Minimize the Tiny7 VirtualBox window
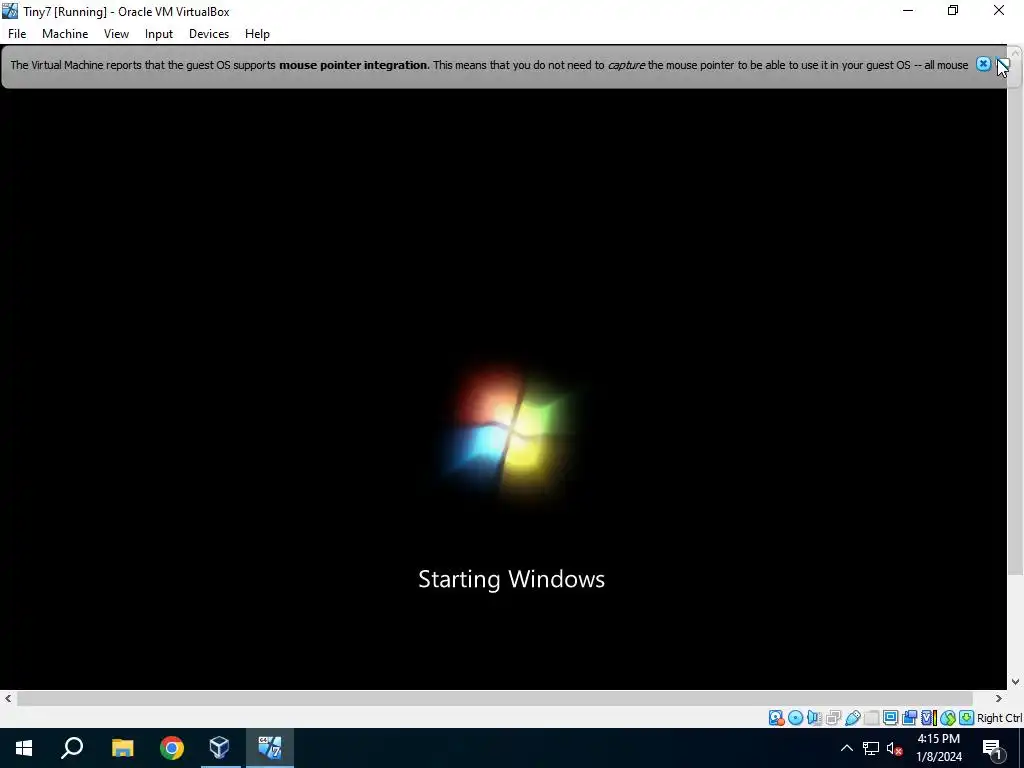Screen dimensions: 1024x768 tap(908, 11)
